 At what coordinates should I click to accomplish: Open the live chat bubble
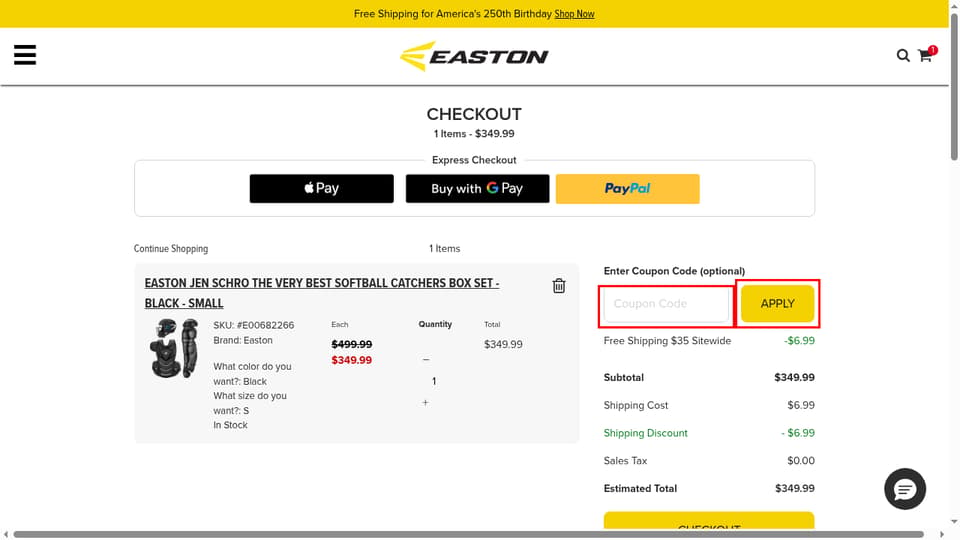(905, 489)
